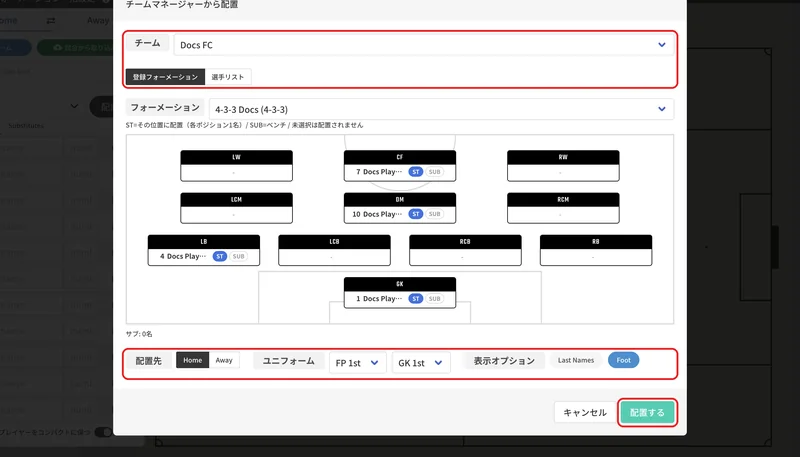Toggle the Foot display option
Image resolution: width=800 pixels, height=457 pixels.
(623, 360)
